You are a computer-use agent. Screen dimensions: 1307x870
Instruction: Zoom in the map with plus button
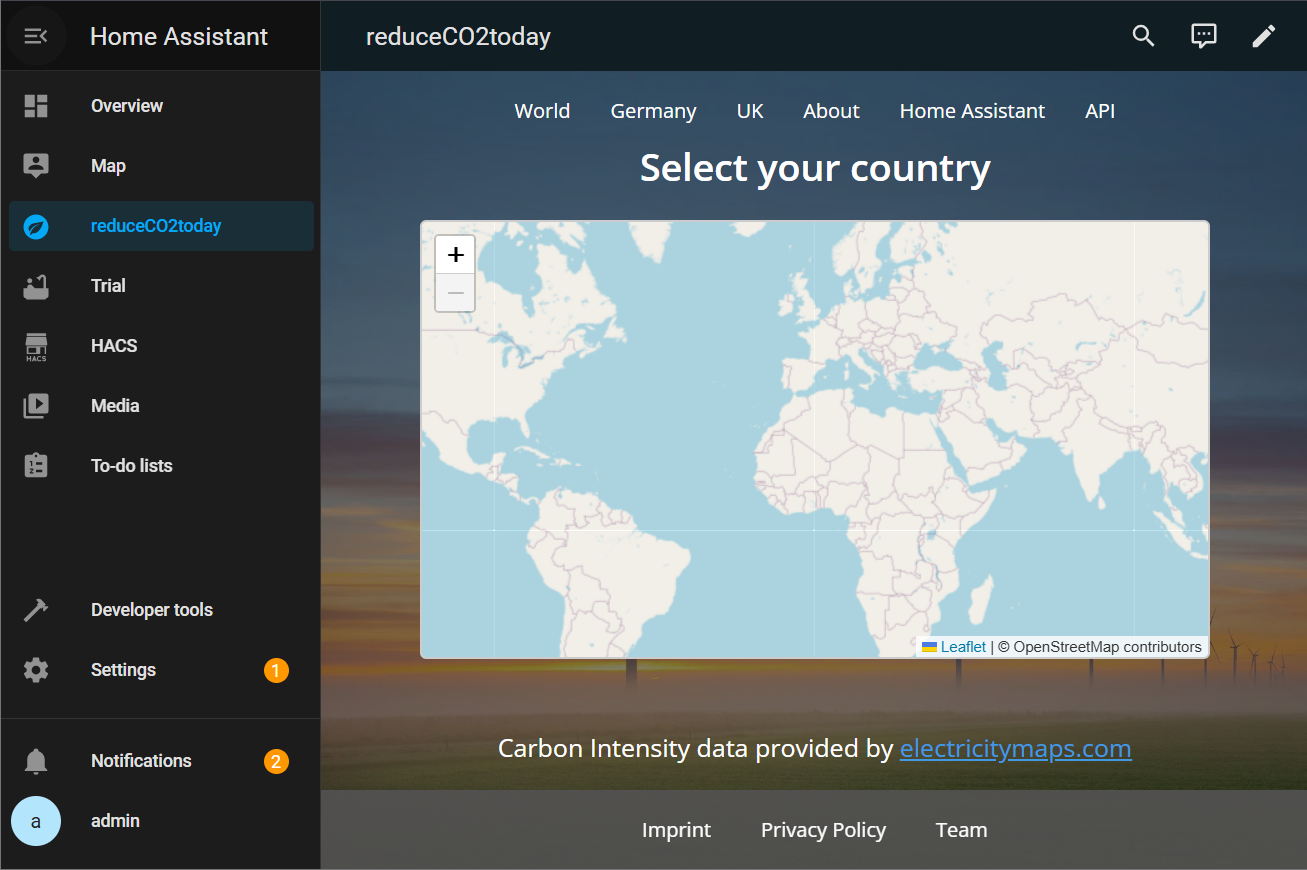pos(456,255)
